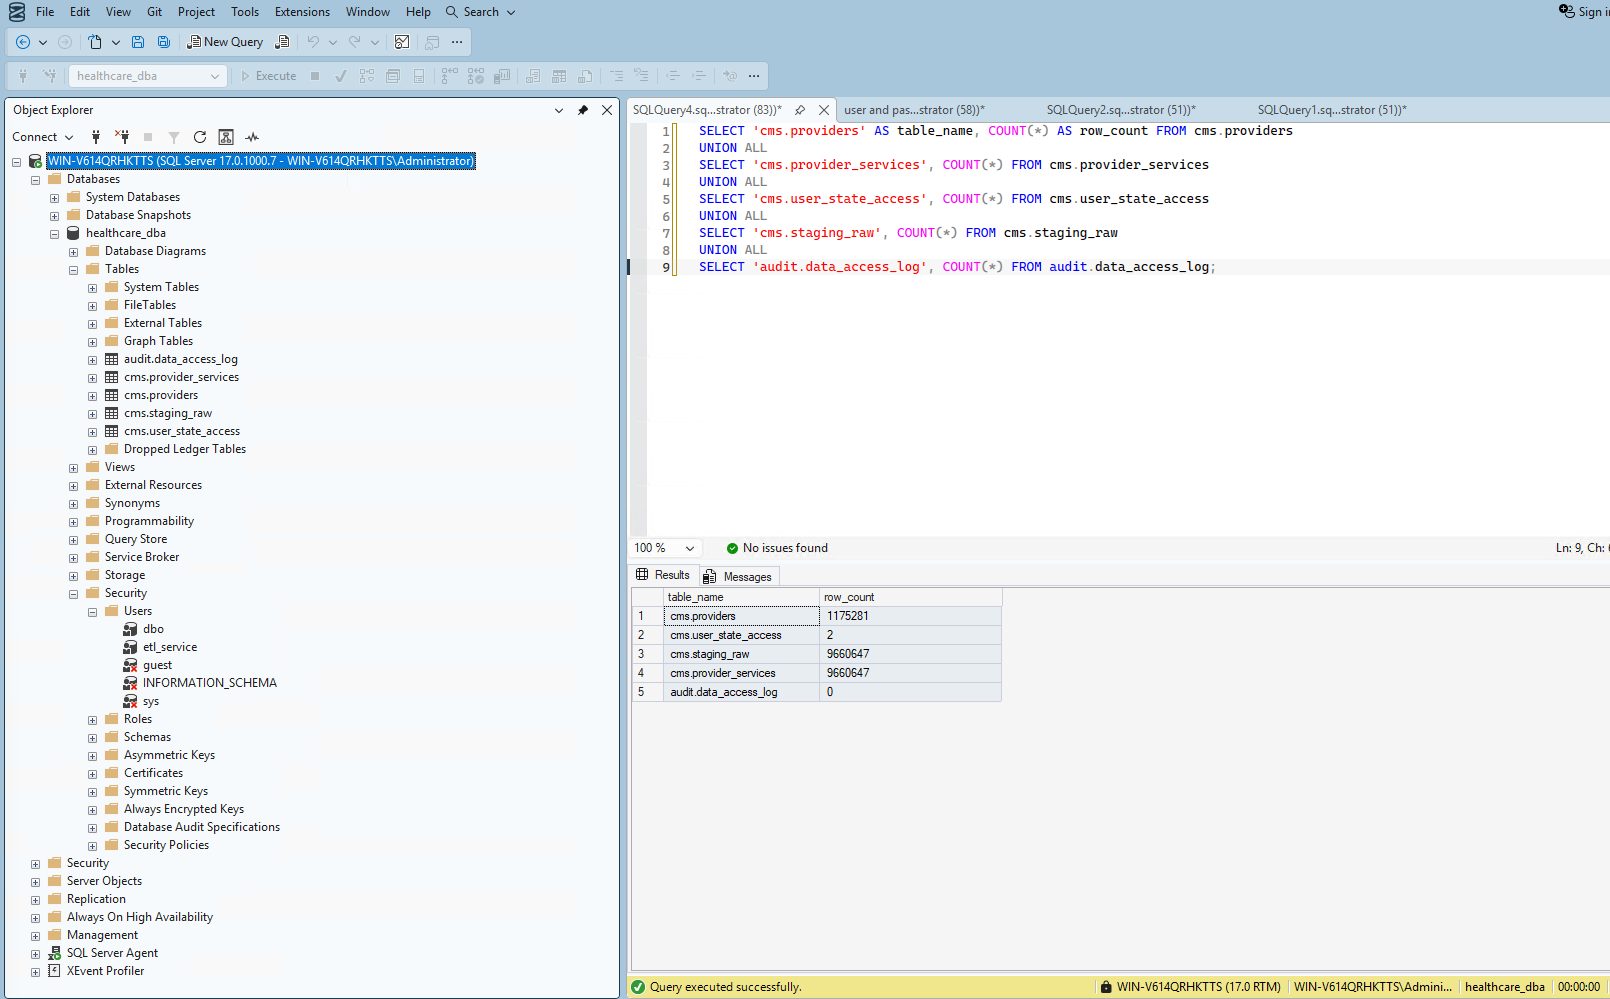Click Display Estimated Execution Plan icon
The image size is (1610, 999).
367,76
